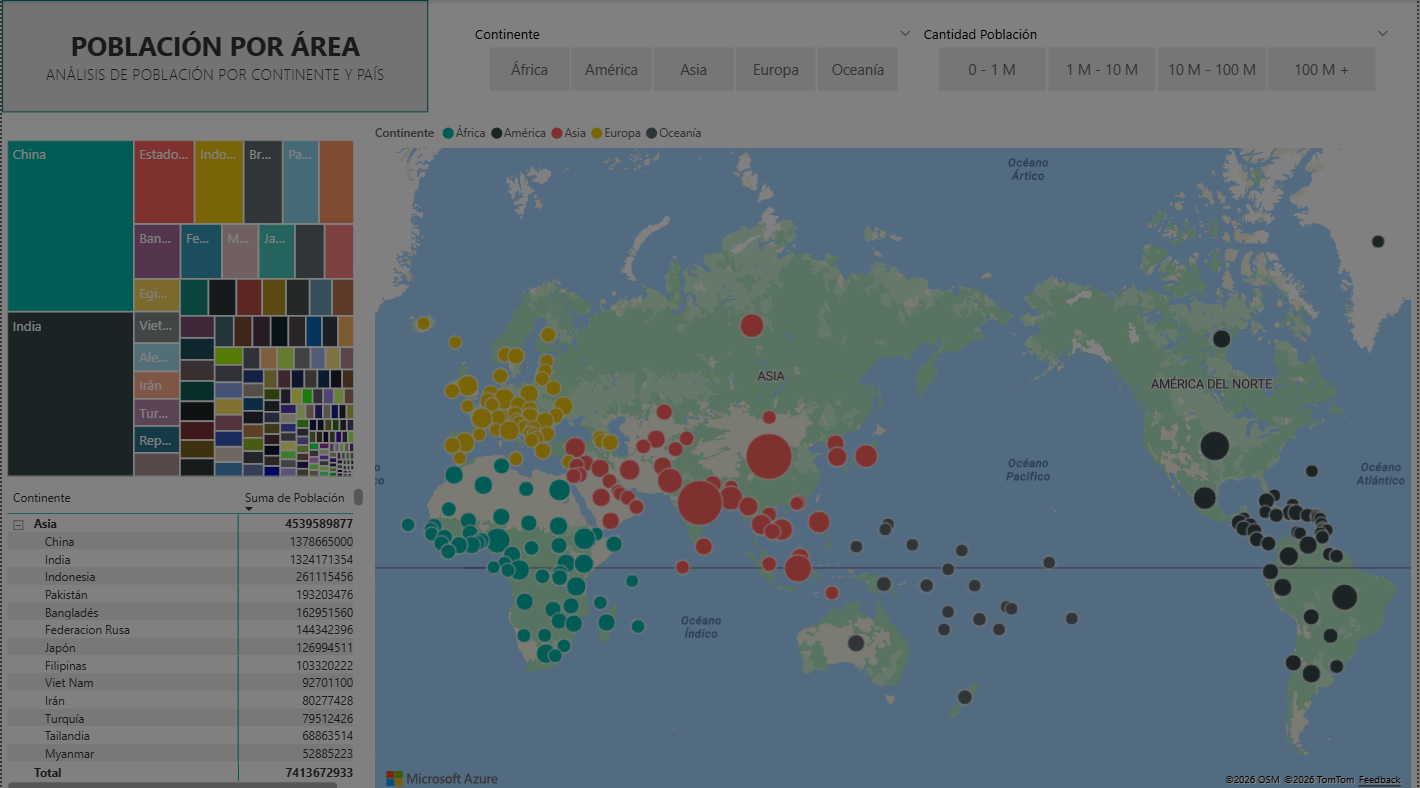The height and width of the screenshot is (788, 1420).
Task: Open the Feedback link on the map
Action: (1379, 779)
